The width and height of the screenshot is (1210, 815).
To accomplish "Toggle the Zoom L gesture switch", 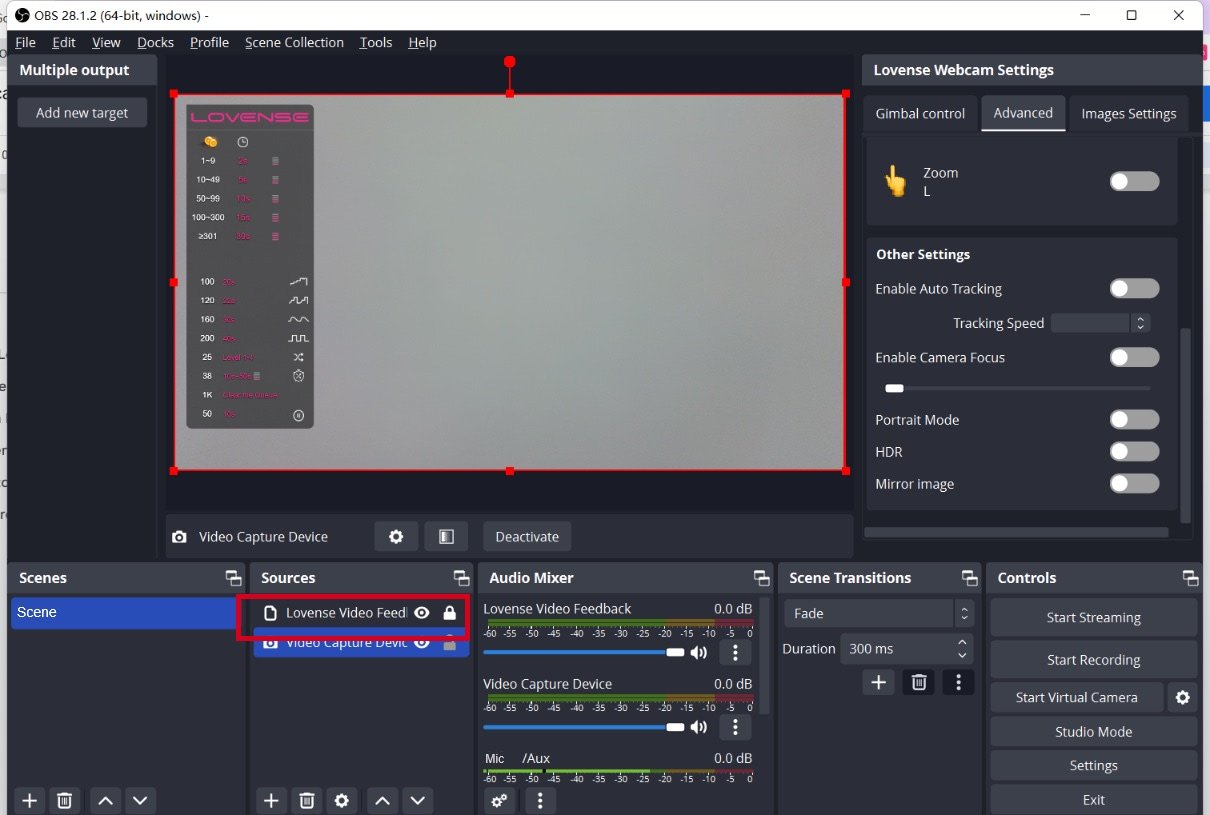I will [1135, 181].
